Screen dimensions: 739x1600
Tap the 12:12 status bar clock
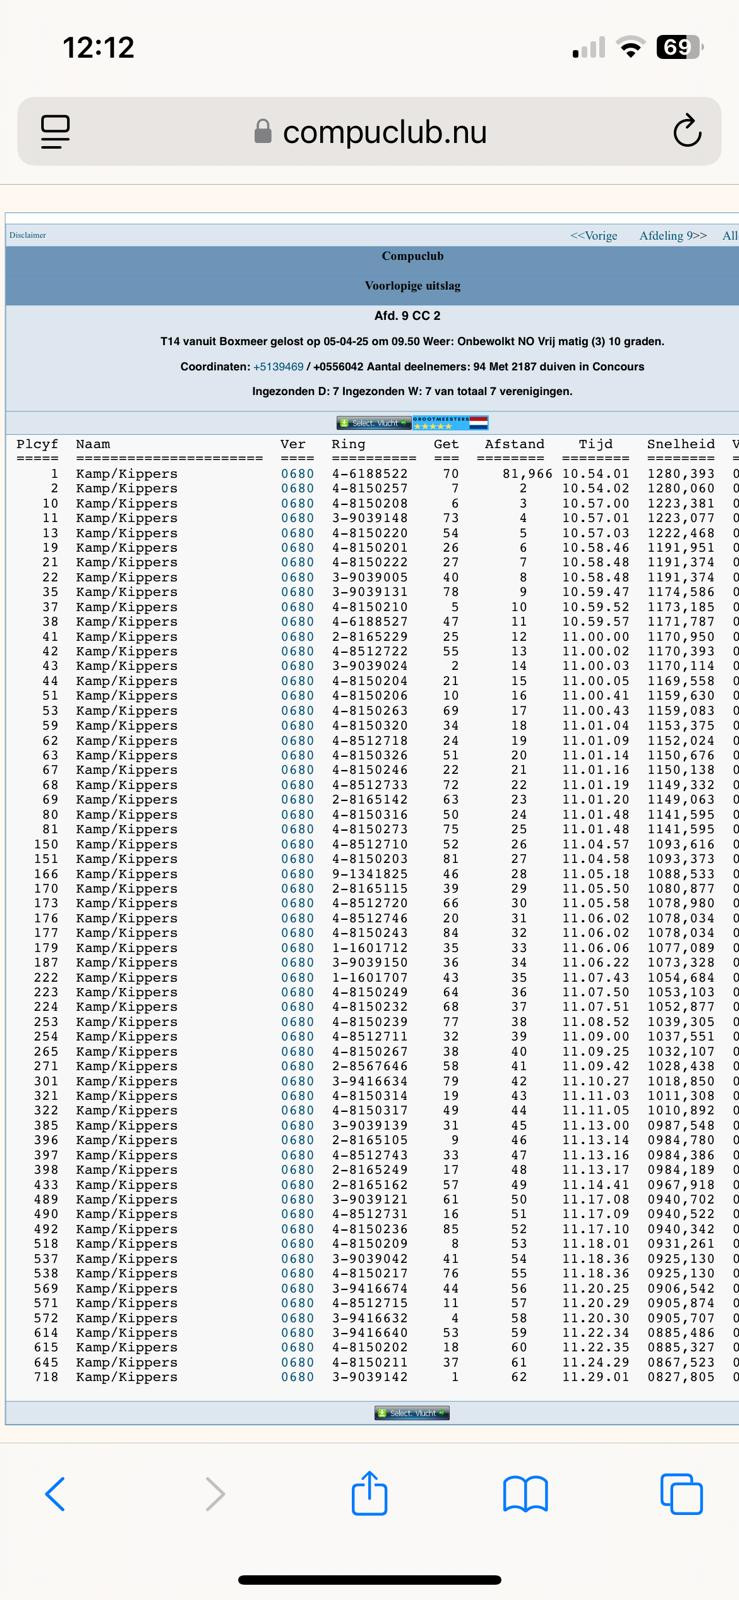click(98, 47)
